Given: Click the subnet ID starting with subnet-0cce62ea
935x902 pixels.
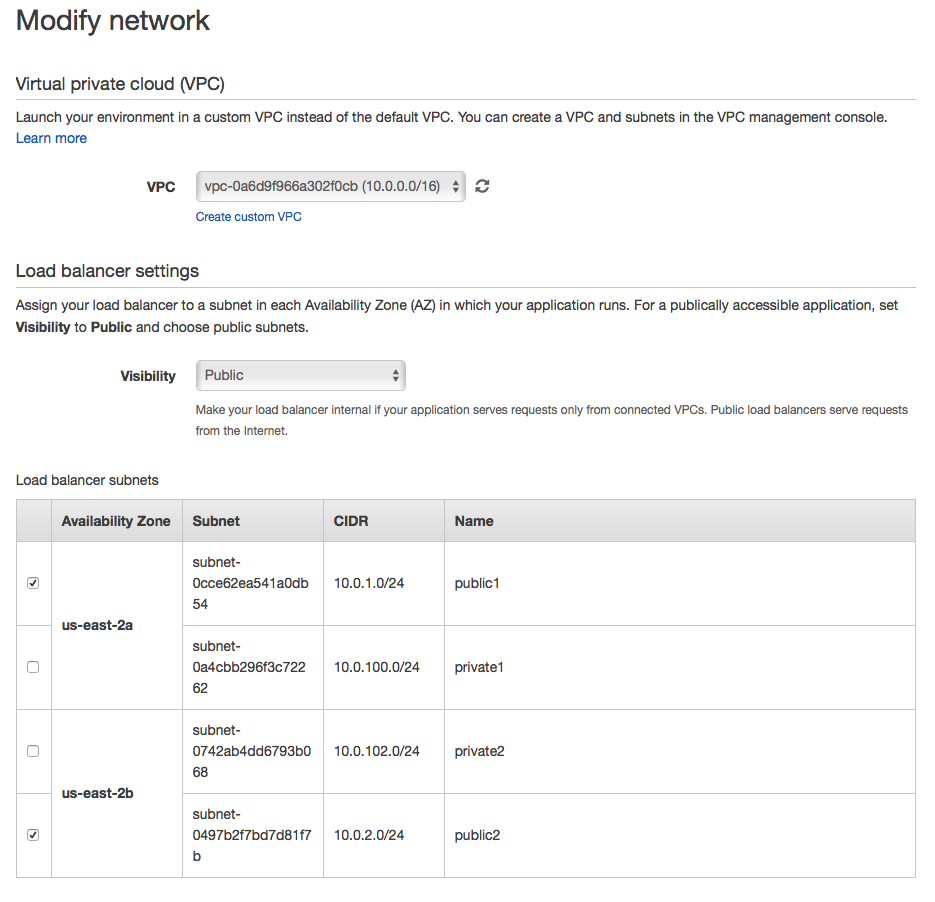Looking at the screenshot, I should [x=251, y=583].
